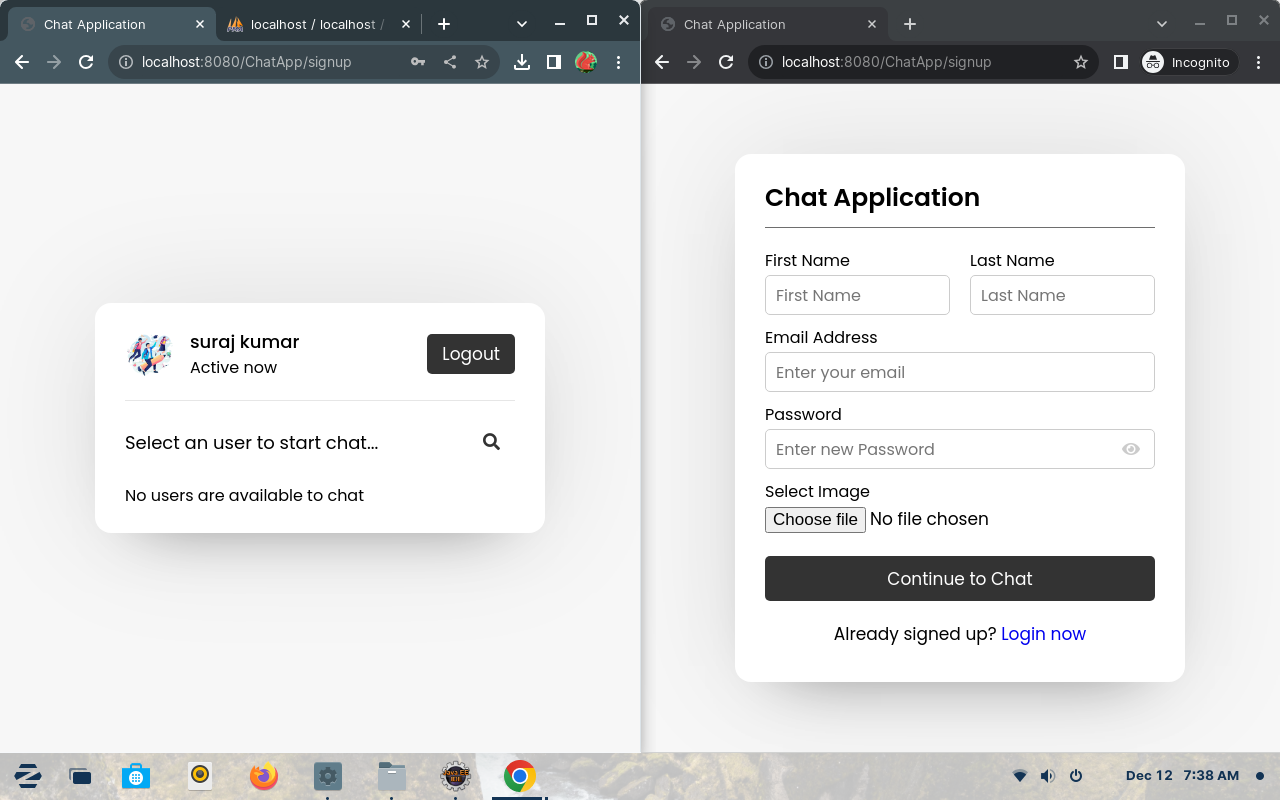Open the saved password key icon
The width and height of the screenshot is (1280, 800).
[418, 62]
